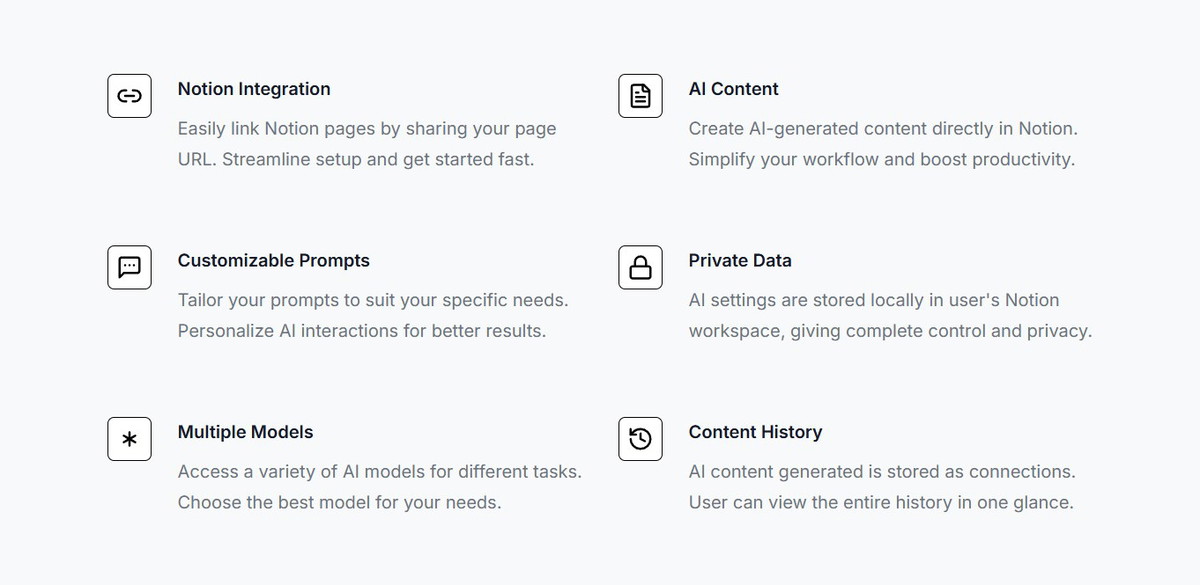Select the Notion Integration heading
This screenshot has height=585, width=1200.
254,89
